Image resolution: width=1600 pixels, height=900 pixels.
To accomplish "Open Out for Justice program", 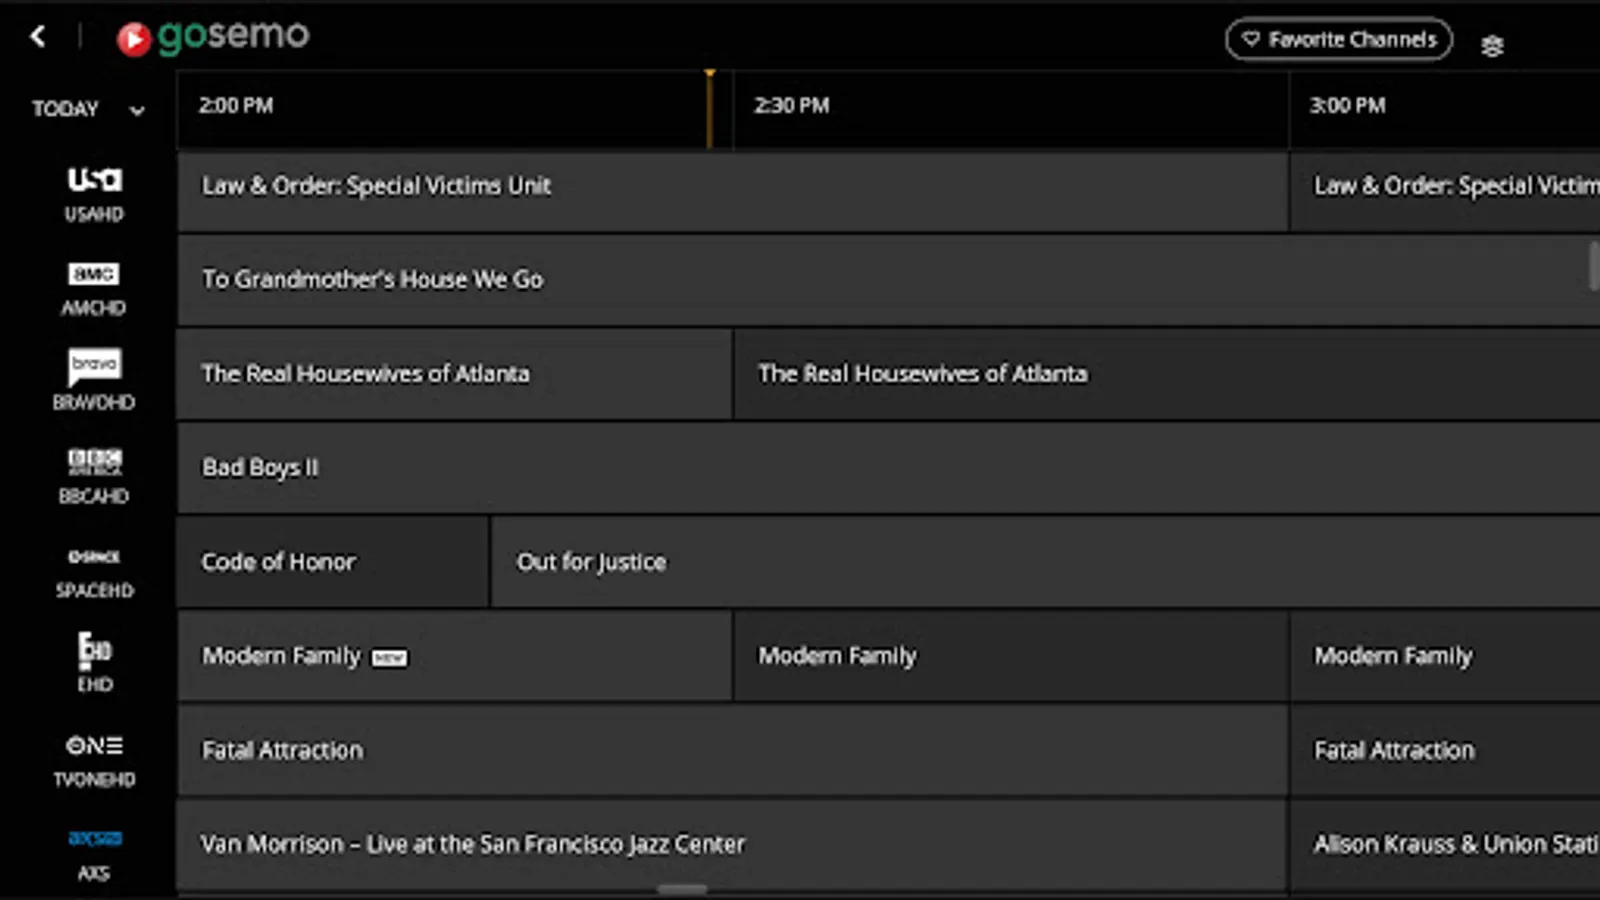I will pyautogui.click(x=1046, y=563).
